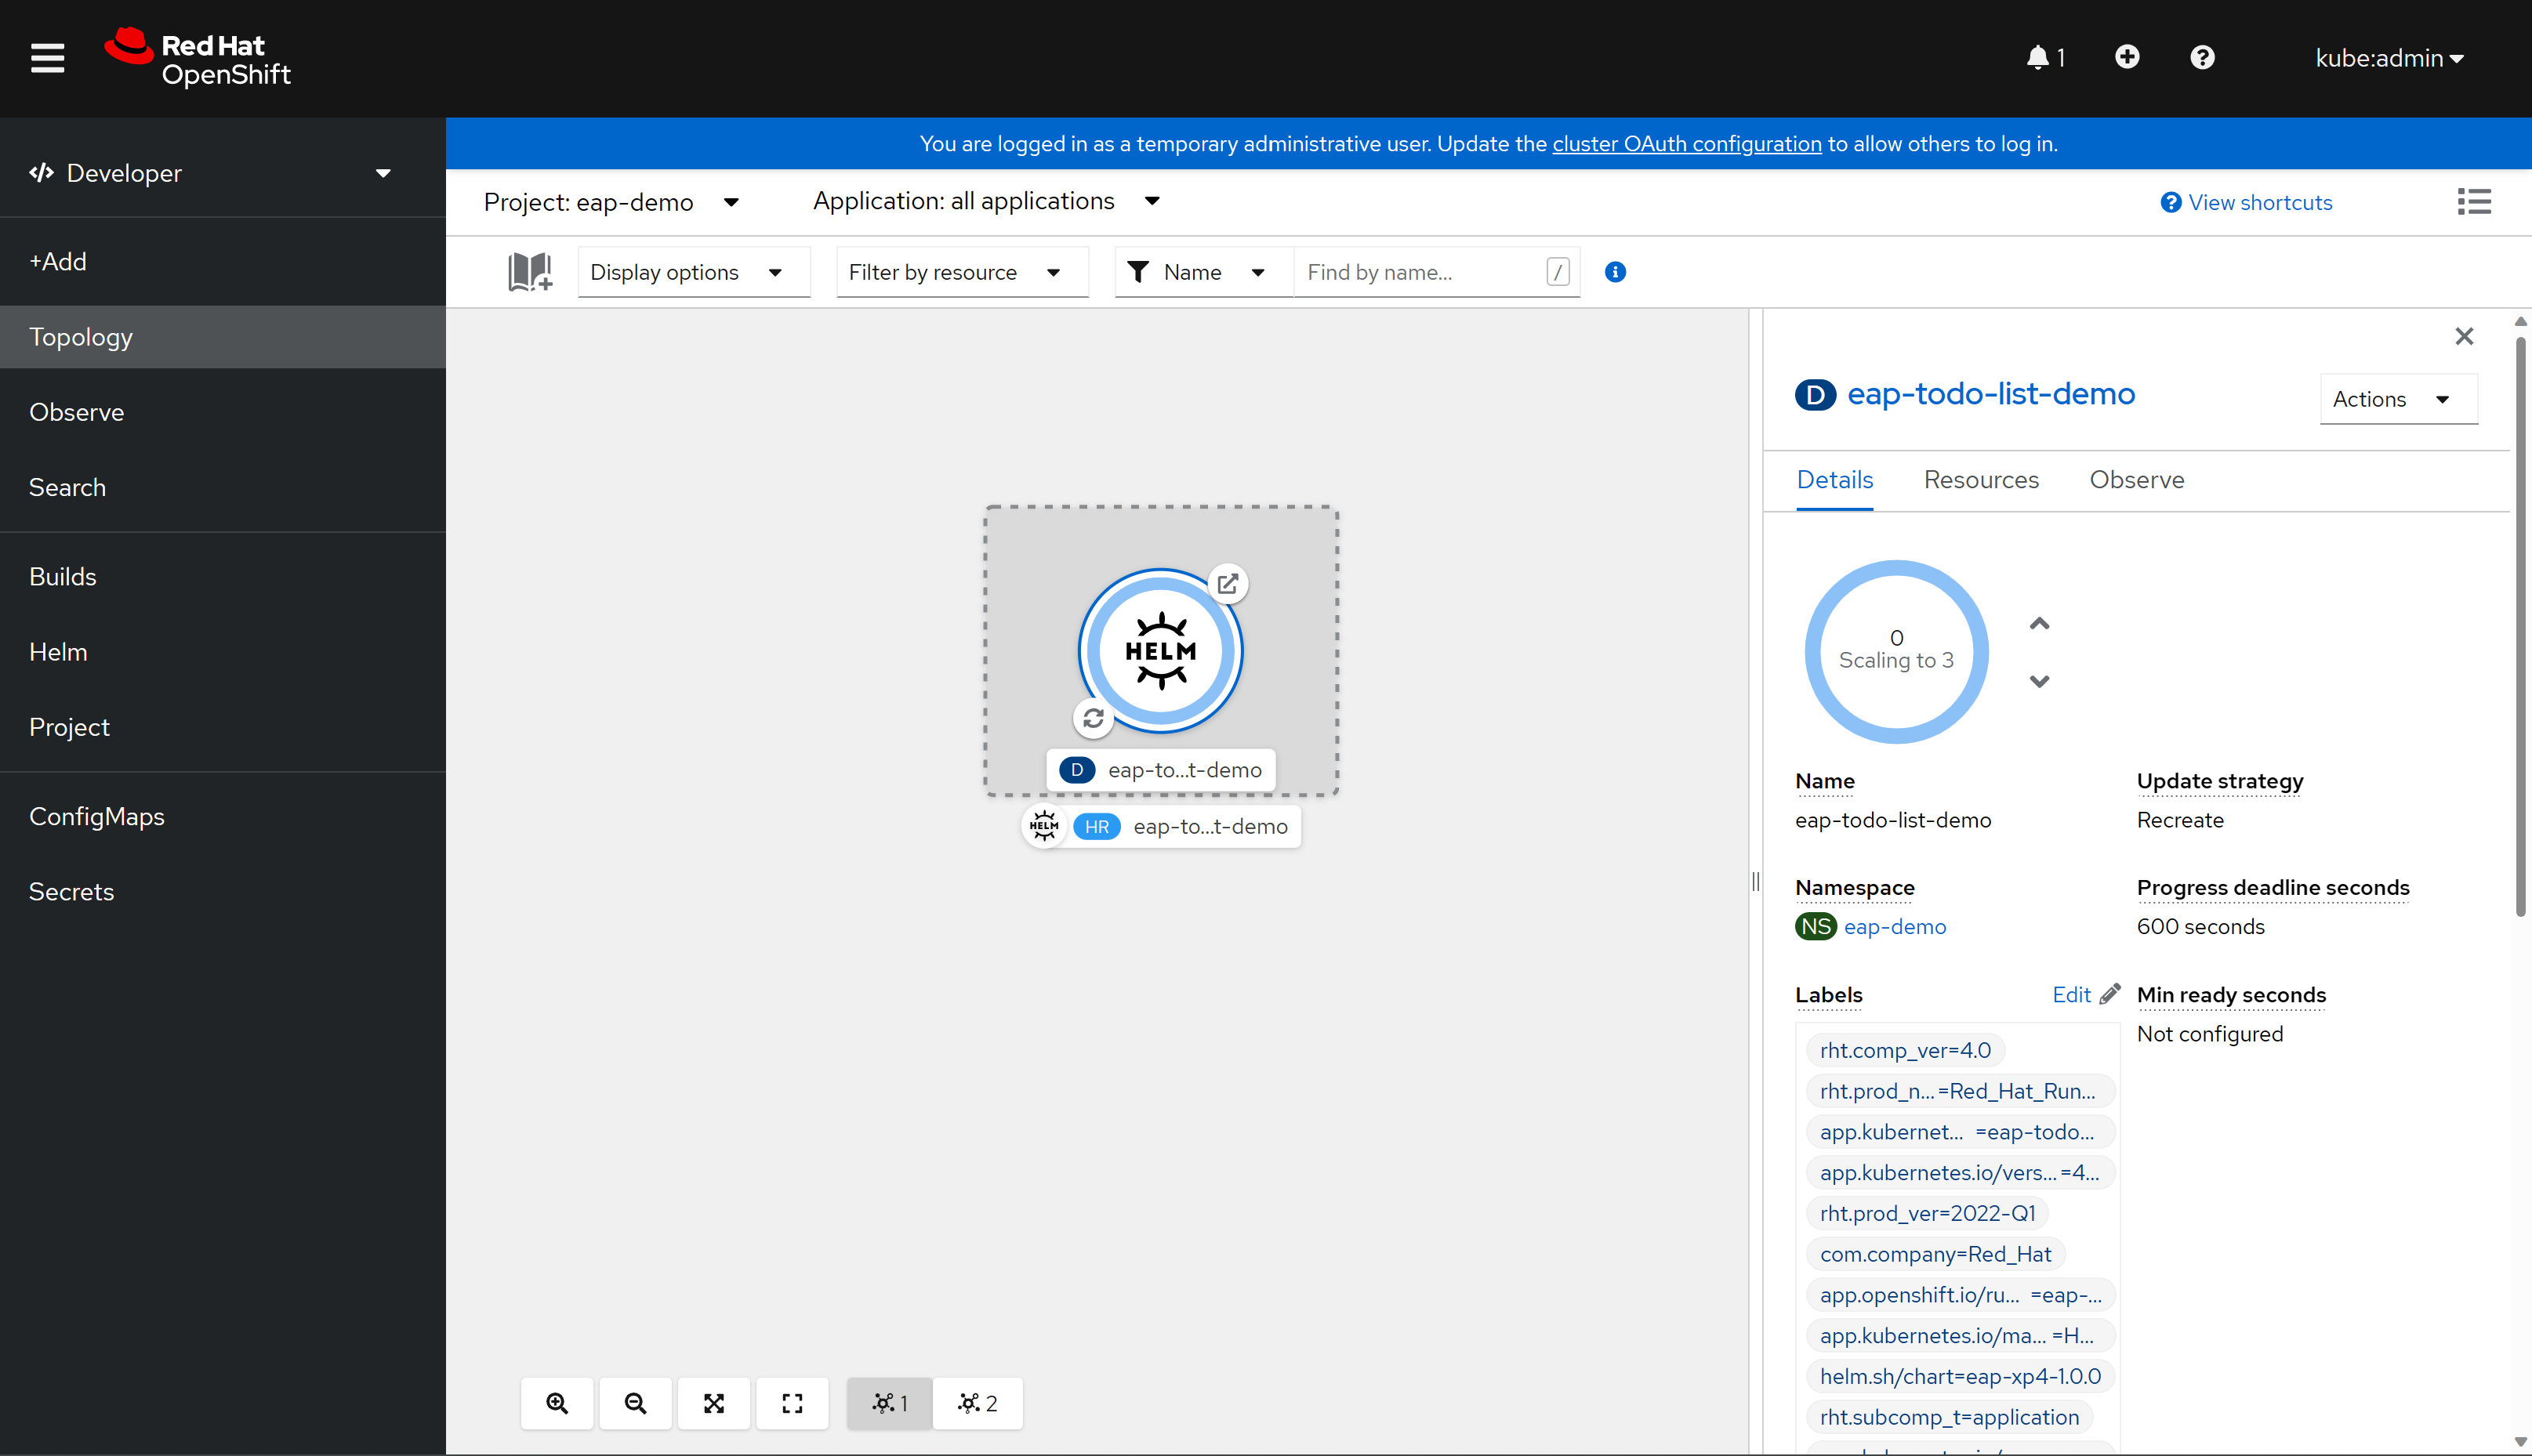The width and height of the screenshot is (2532, 1456).
Task: Open Display options dropdown menu
Action: (680, 271)
